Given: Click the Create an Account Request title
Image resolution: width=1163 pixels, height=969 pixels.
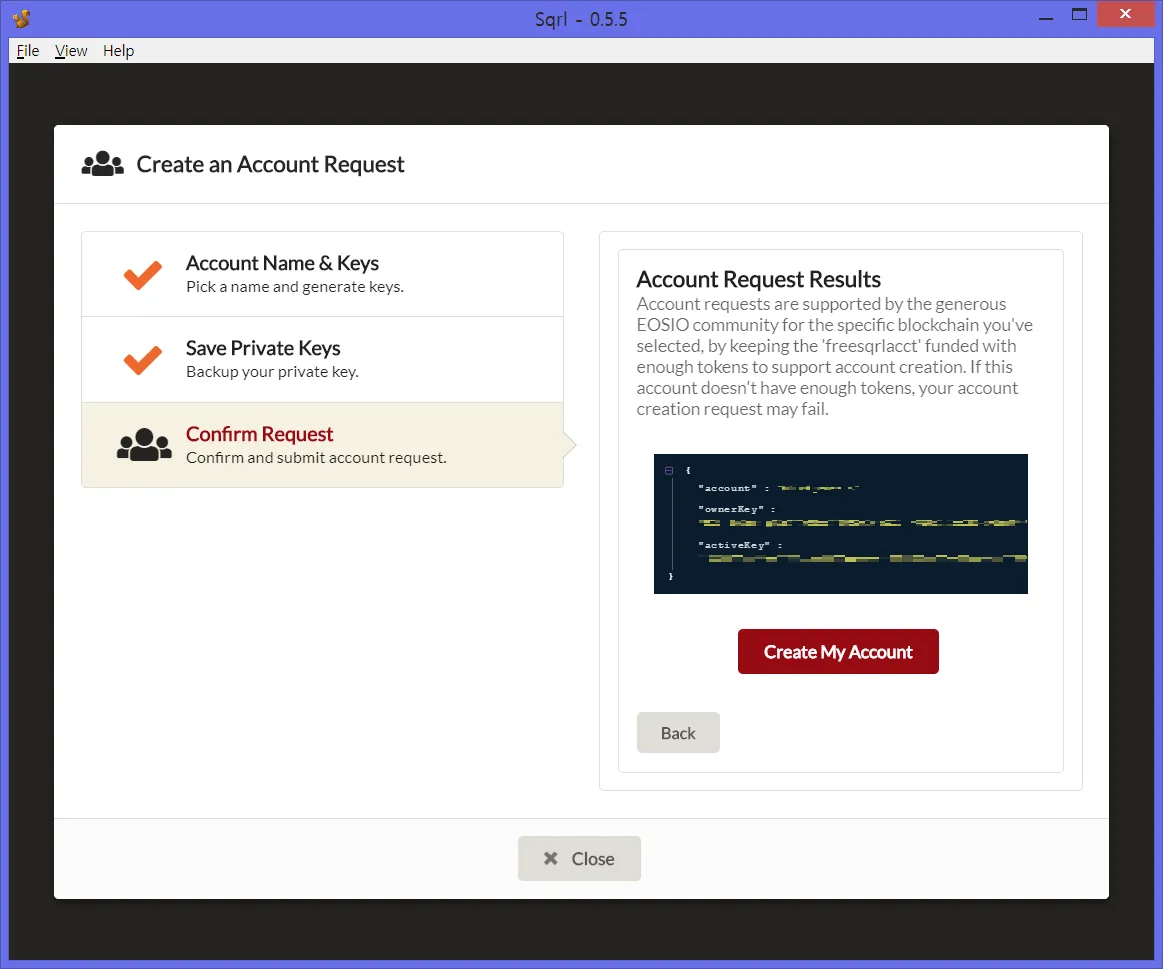Looking at the screenshot, I should coord(270,164).
